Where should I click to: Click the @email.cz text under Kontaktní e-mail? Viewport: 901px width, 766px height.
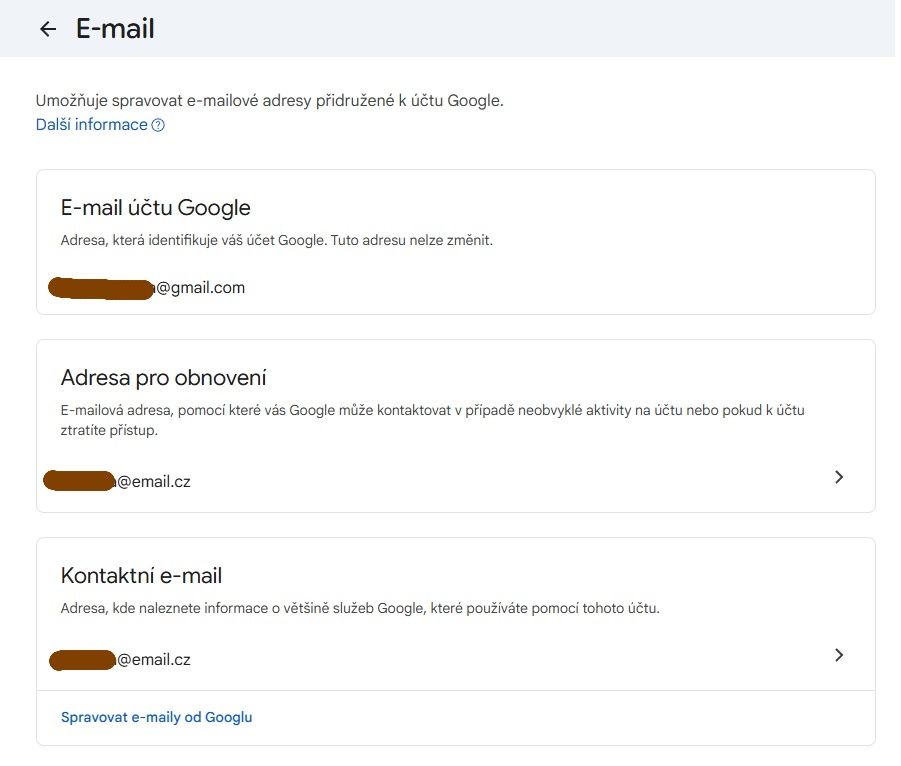tap(154, 659)
